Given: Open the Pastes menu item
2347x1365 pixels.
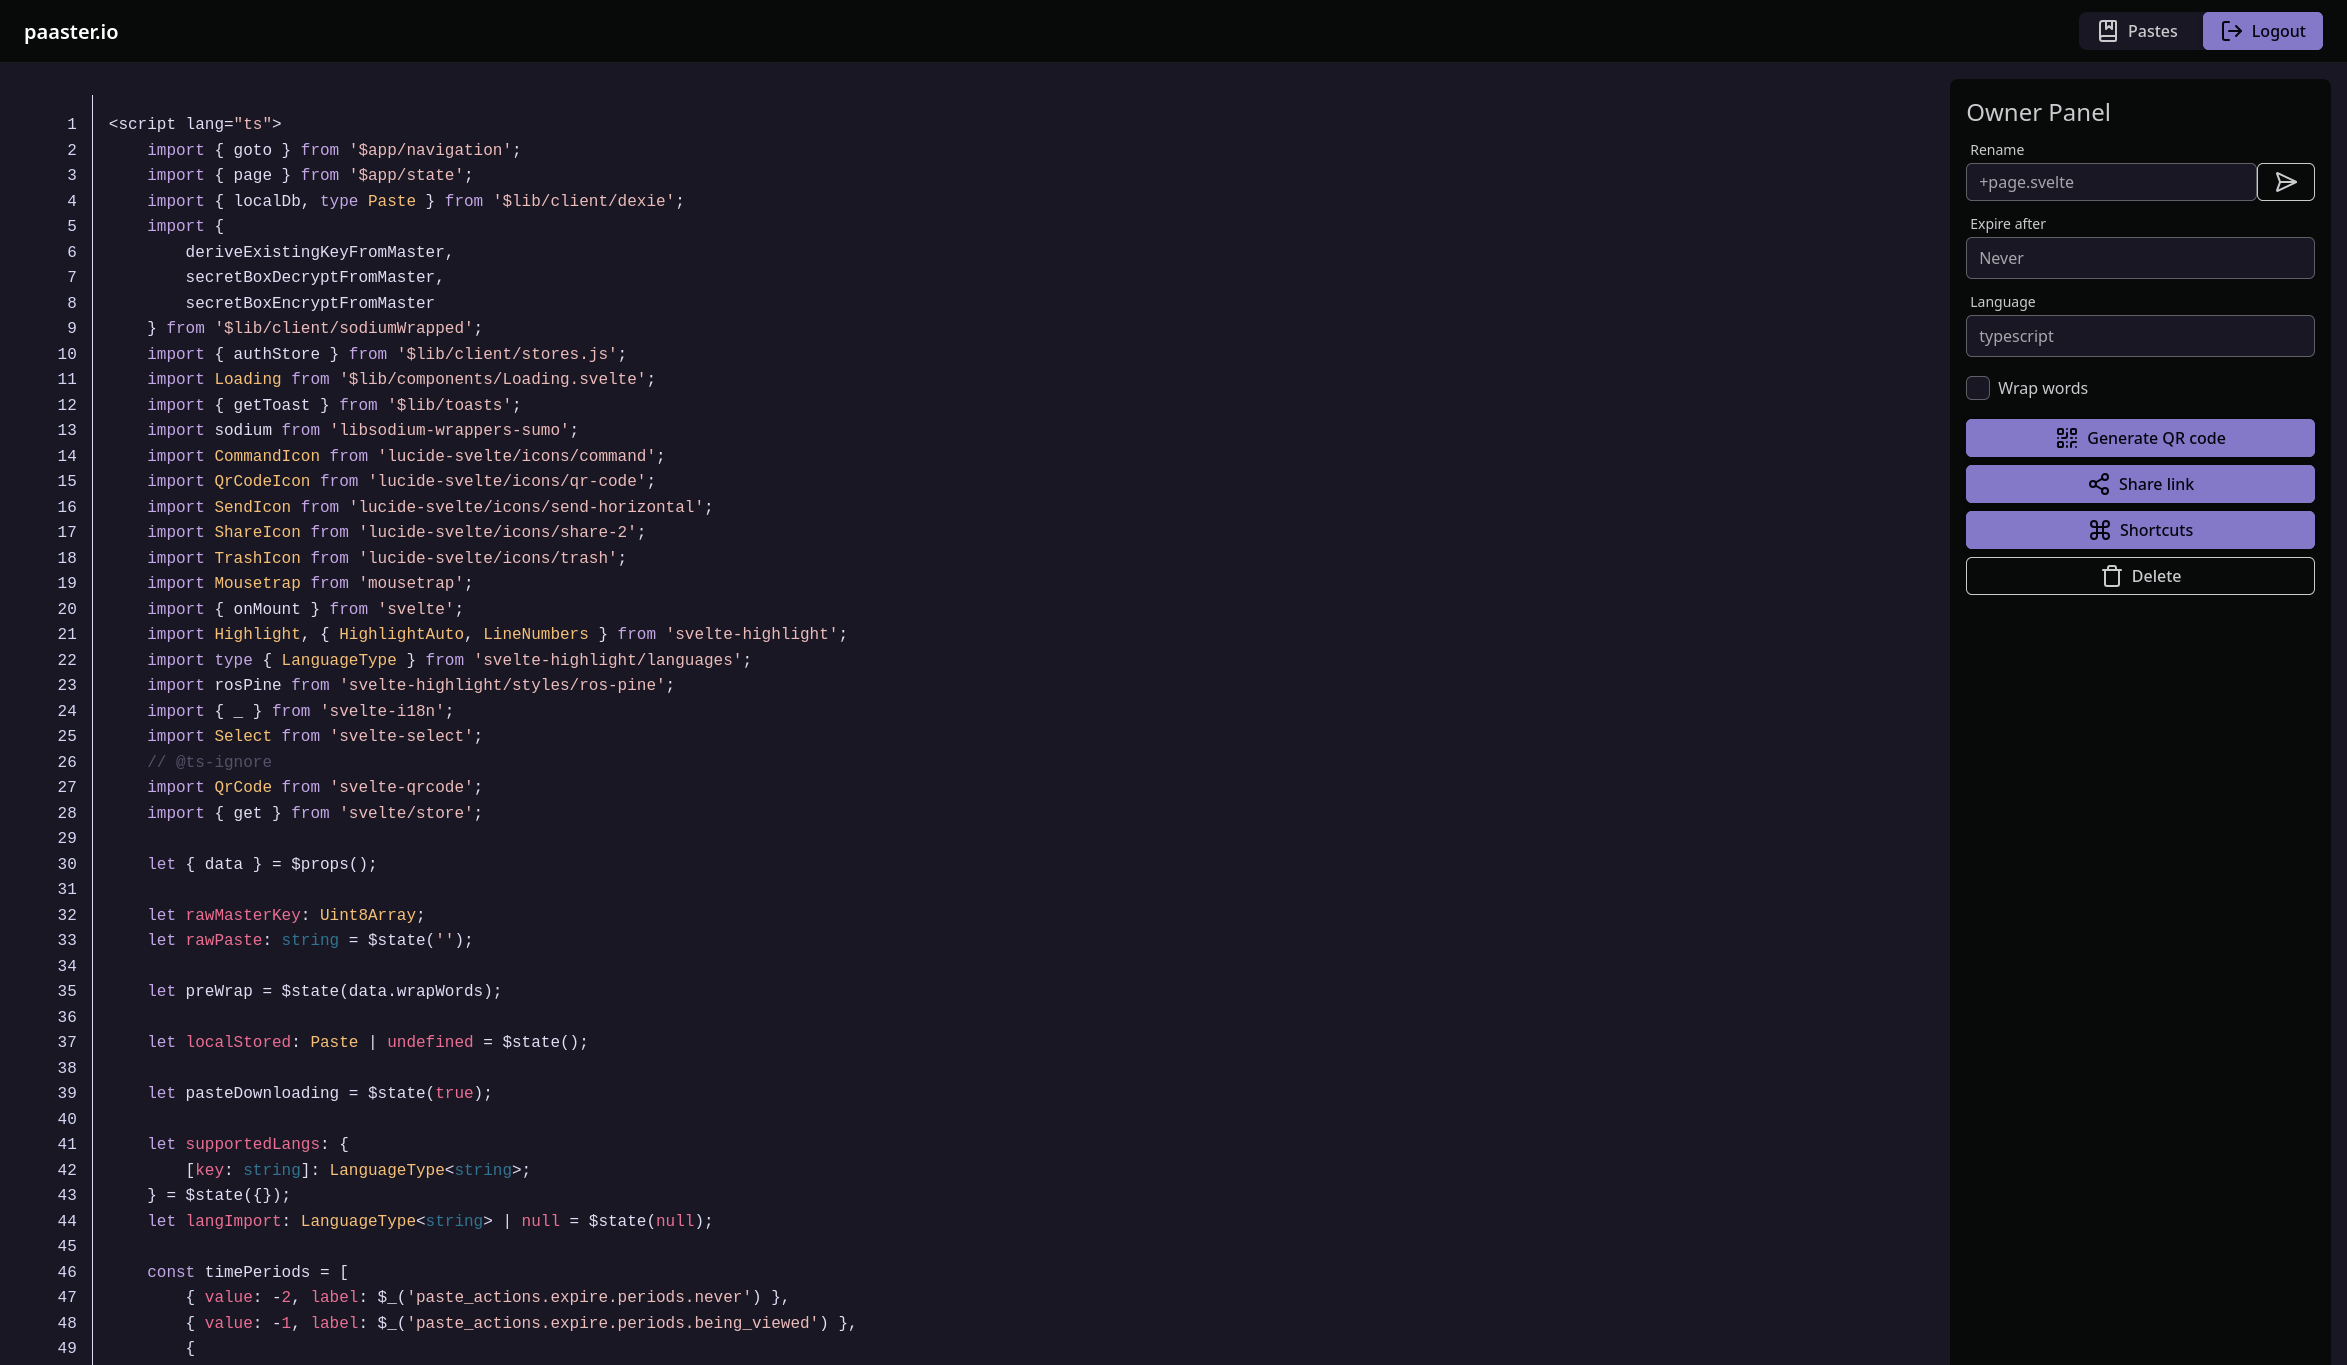Looking at the screenshot, I should click(2152, 31).
